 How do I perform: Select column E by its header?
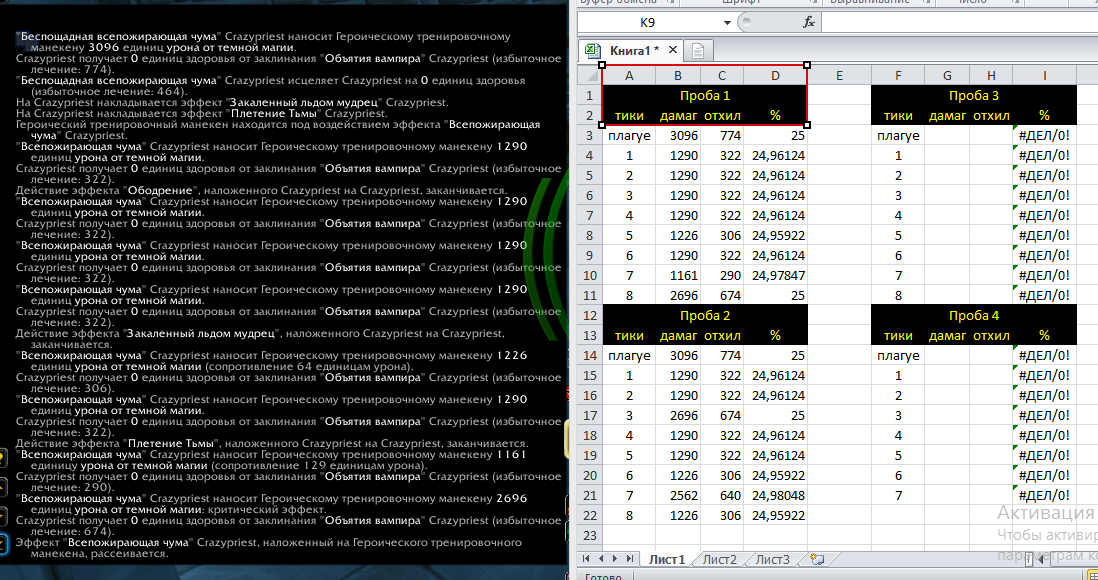(839, 75)
